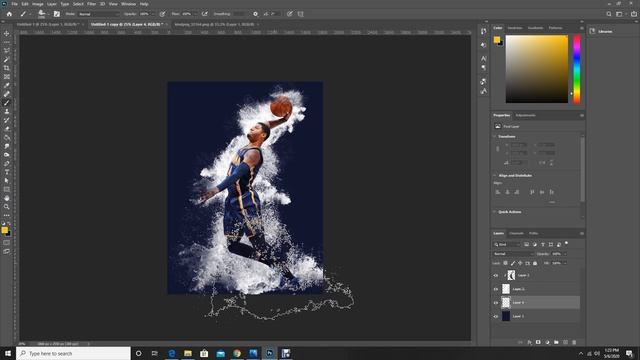Select the Clone Stamp tool
640x360 pixels.
(x=7, y=111)
